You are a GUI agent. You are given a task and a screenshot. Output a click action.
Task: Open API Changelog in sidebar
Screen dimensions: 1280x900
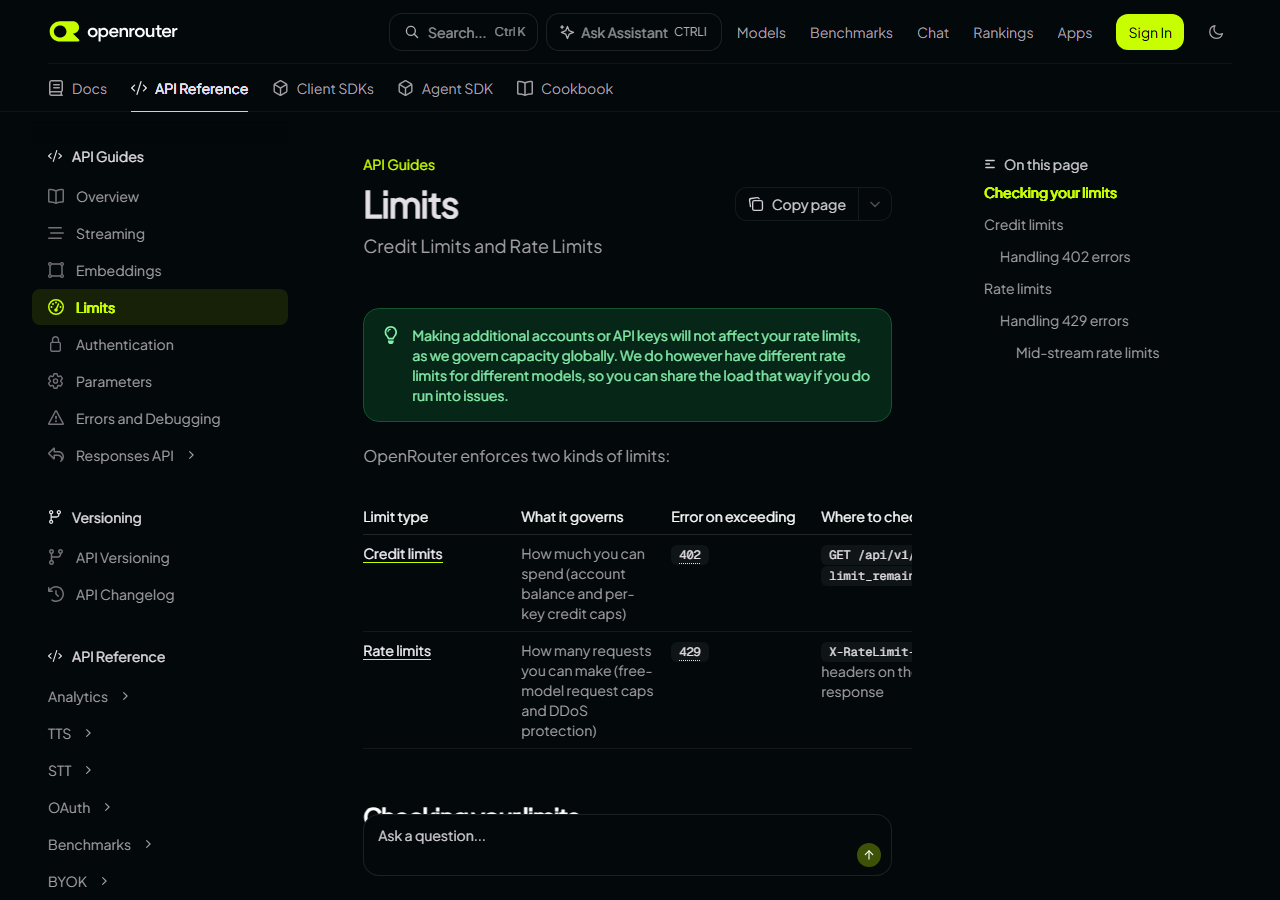click(160, 595)
